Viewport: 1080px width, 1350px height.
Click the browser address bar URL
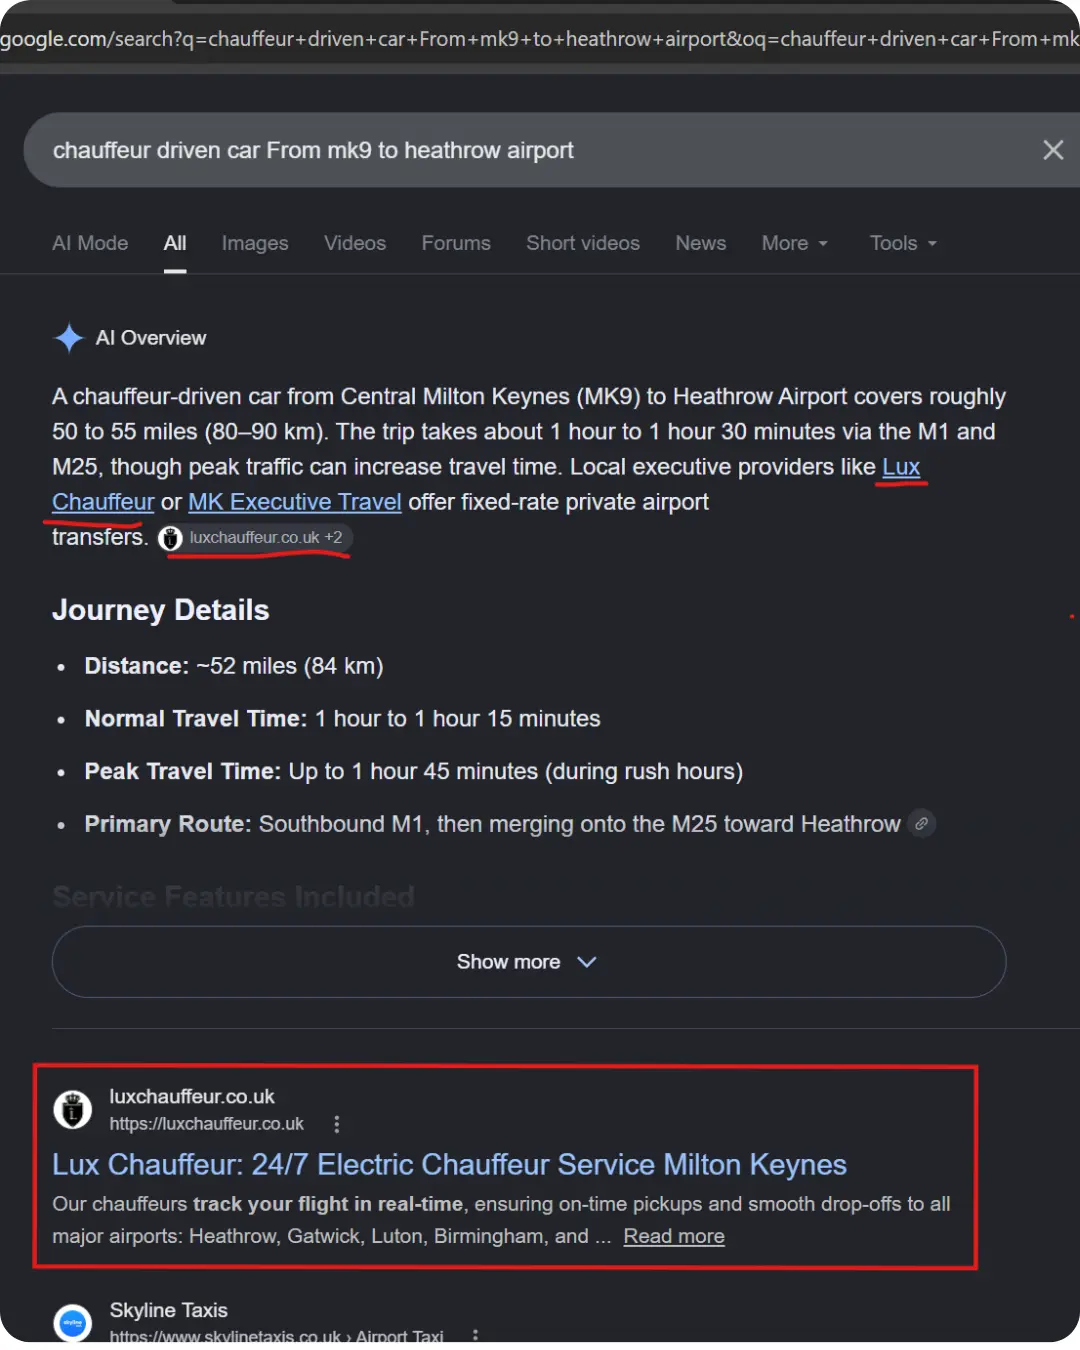click(540, 39)
